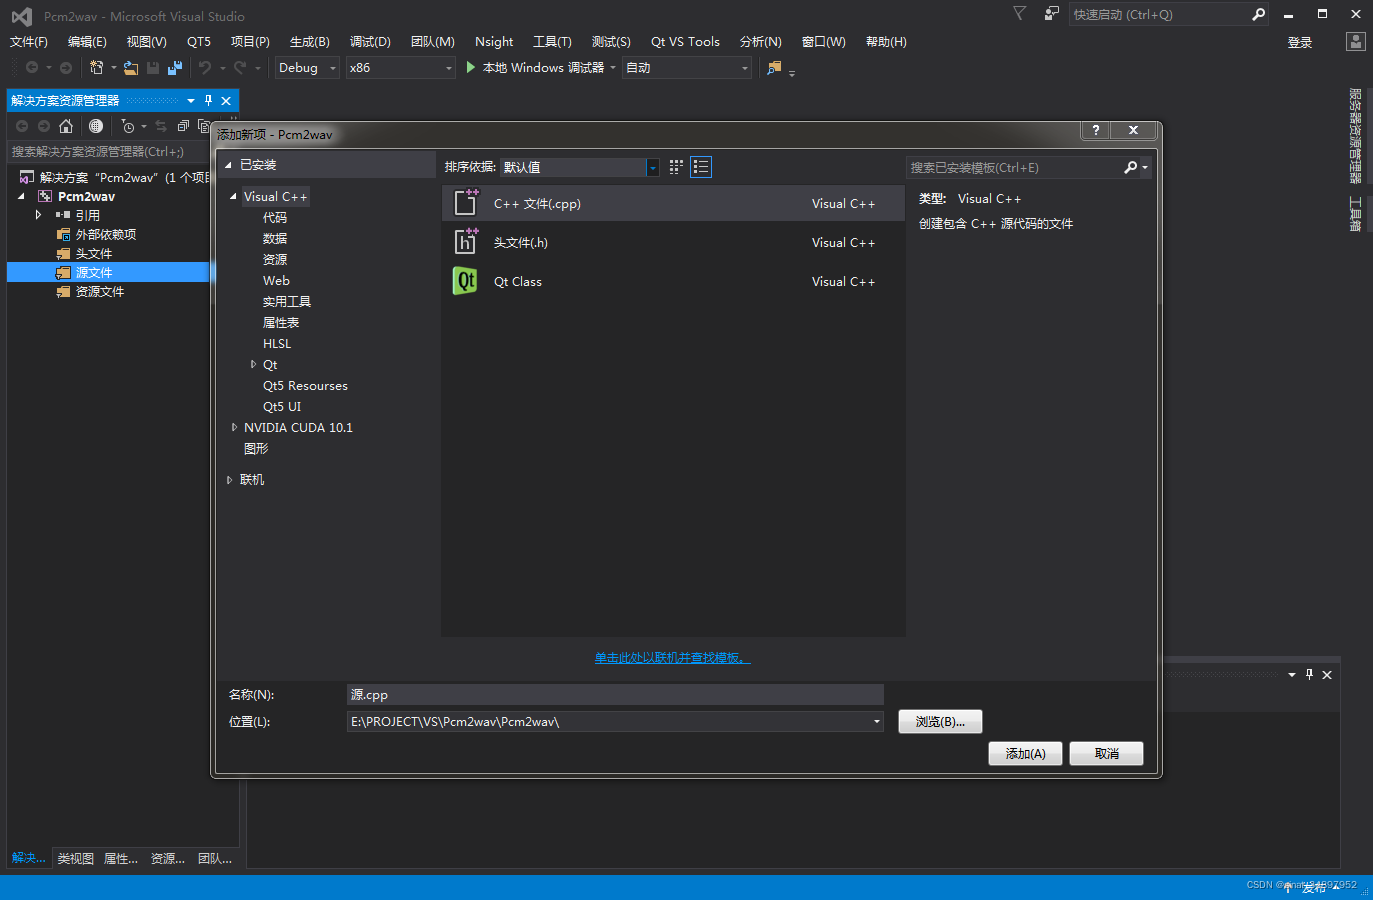This screenshot has width=1373, height=900.
Task: Open the 排序依据 默认值 sort dropdown
Action: [x=653, y=167]
